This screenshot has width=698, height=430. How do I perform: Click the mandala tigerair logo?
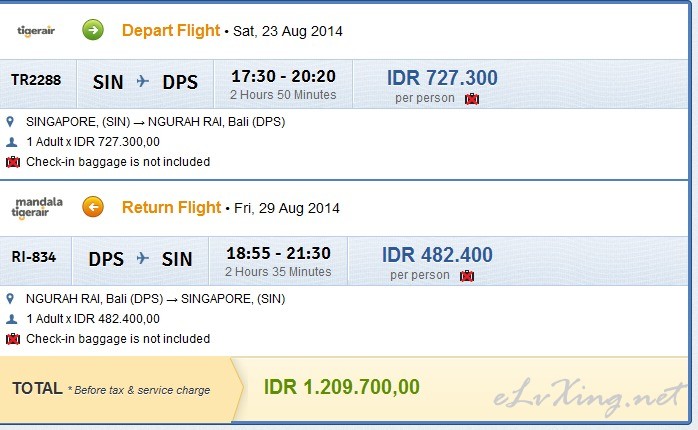(39, 208)
